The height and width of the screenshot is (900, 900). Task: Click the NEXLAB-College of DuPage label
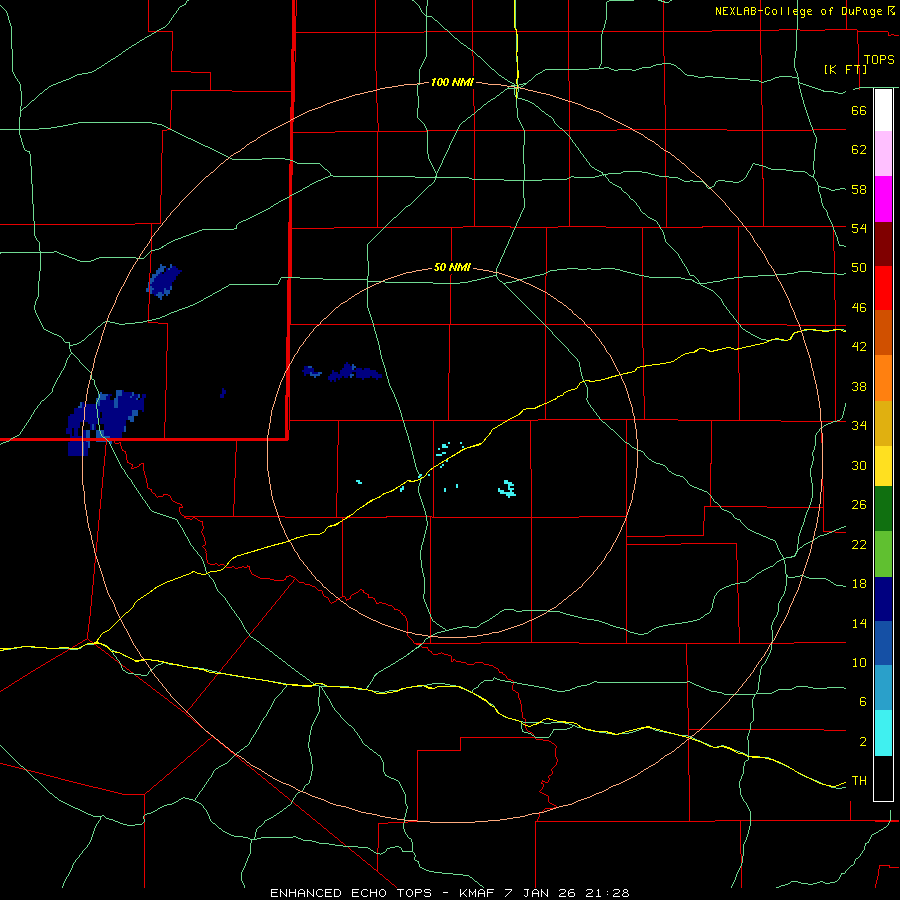point(799,11)
